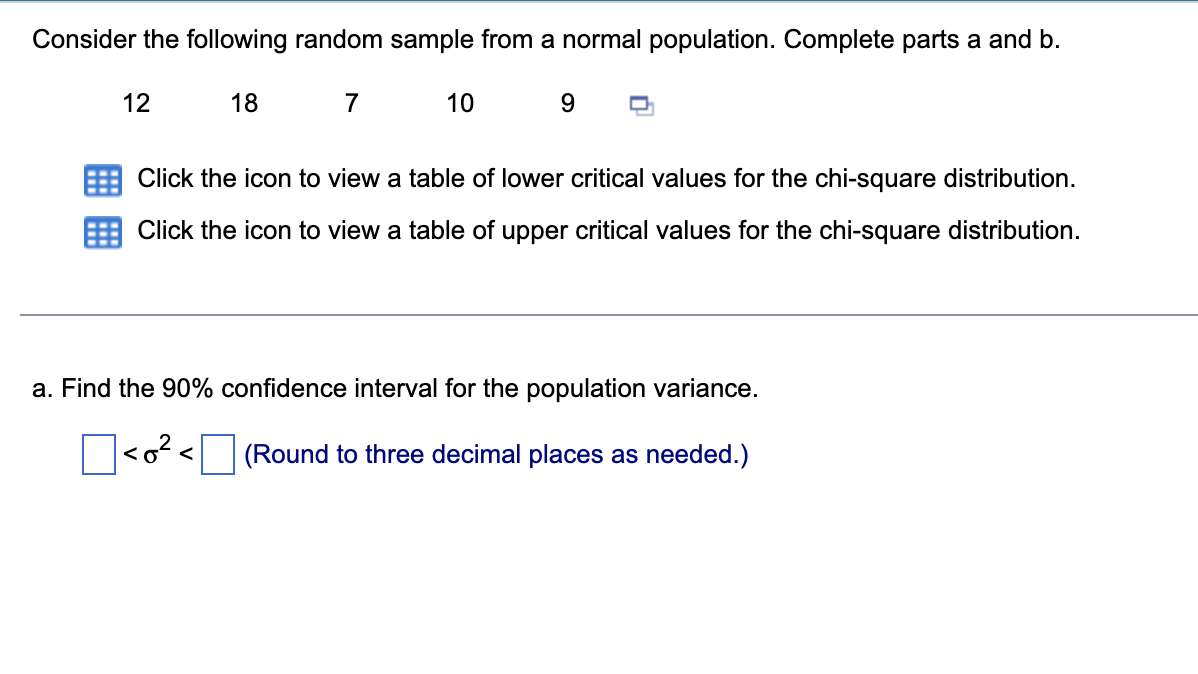View the upper chi-square table via its grid icon
The width and height of the screenshot is (1198, 674).
pyautogui.click(x=101, y=230)
